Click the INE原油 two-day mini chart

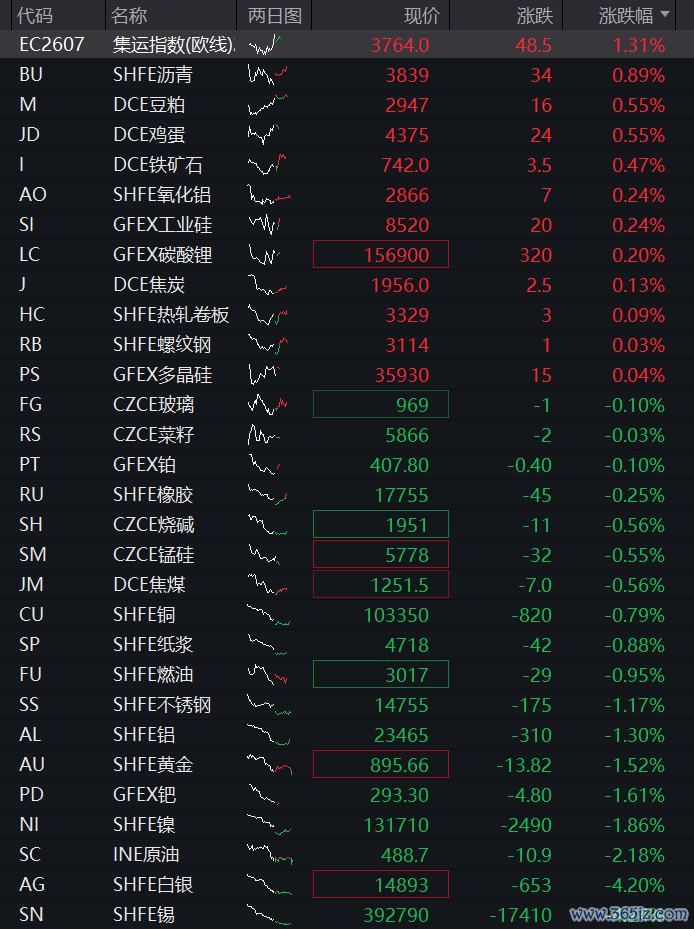pos(270,854)
